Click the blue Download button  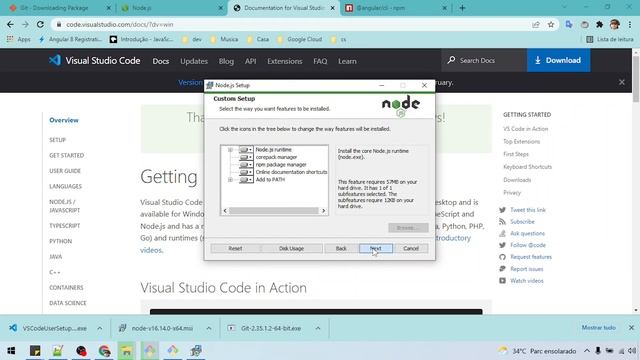coord(558,60)
